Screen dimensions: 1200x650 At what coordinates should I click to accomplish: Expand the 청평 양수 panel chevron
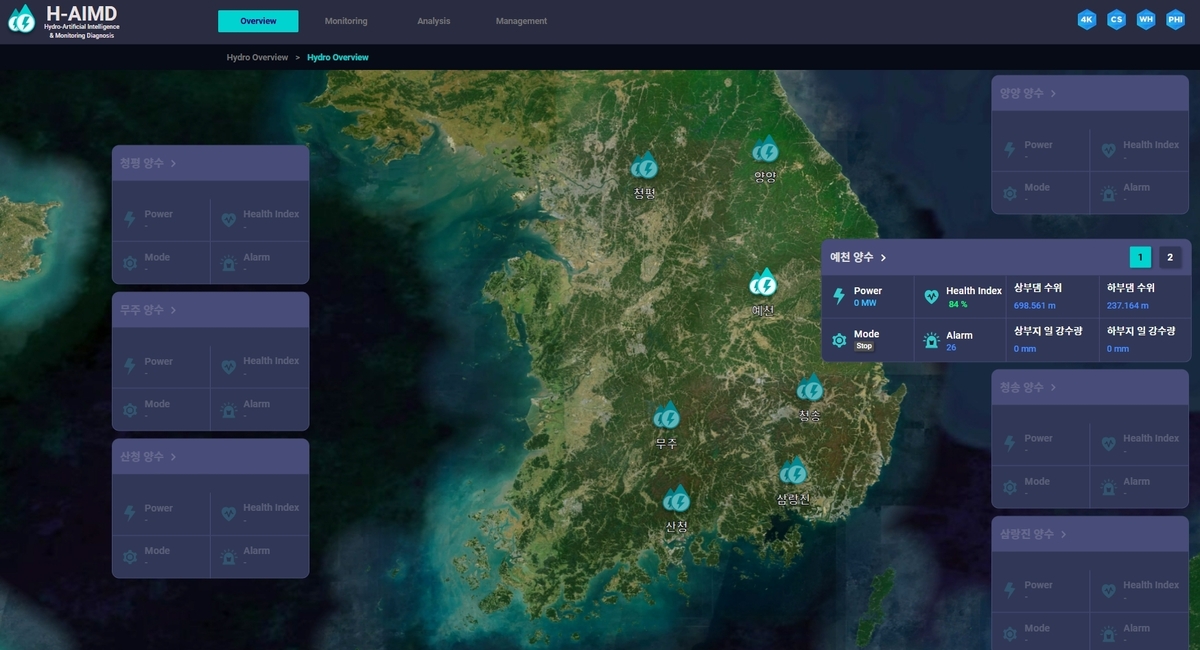click(x=174, y=163)
